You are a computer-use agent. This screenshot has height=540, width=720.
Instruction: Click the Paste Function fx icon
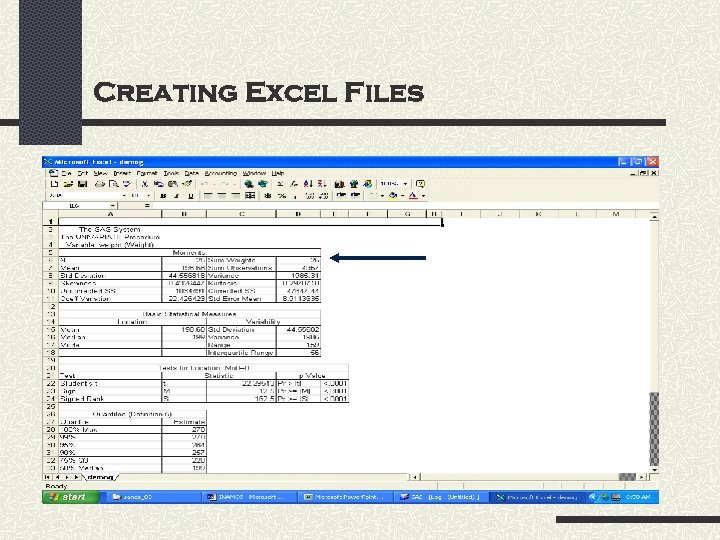(x=294, y=184)
